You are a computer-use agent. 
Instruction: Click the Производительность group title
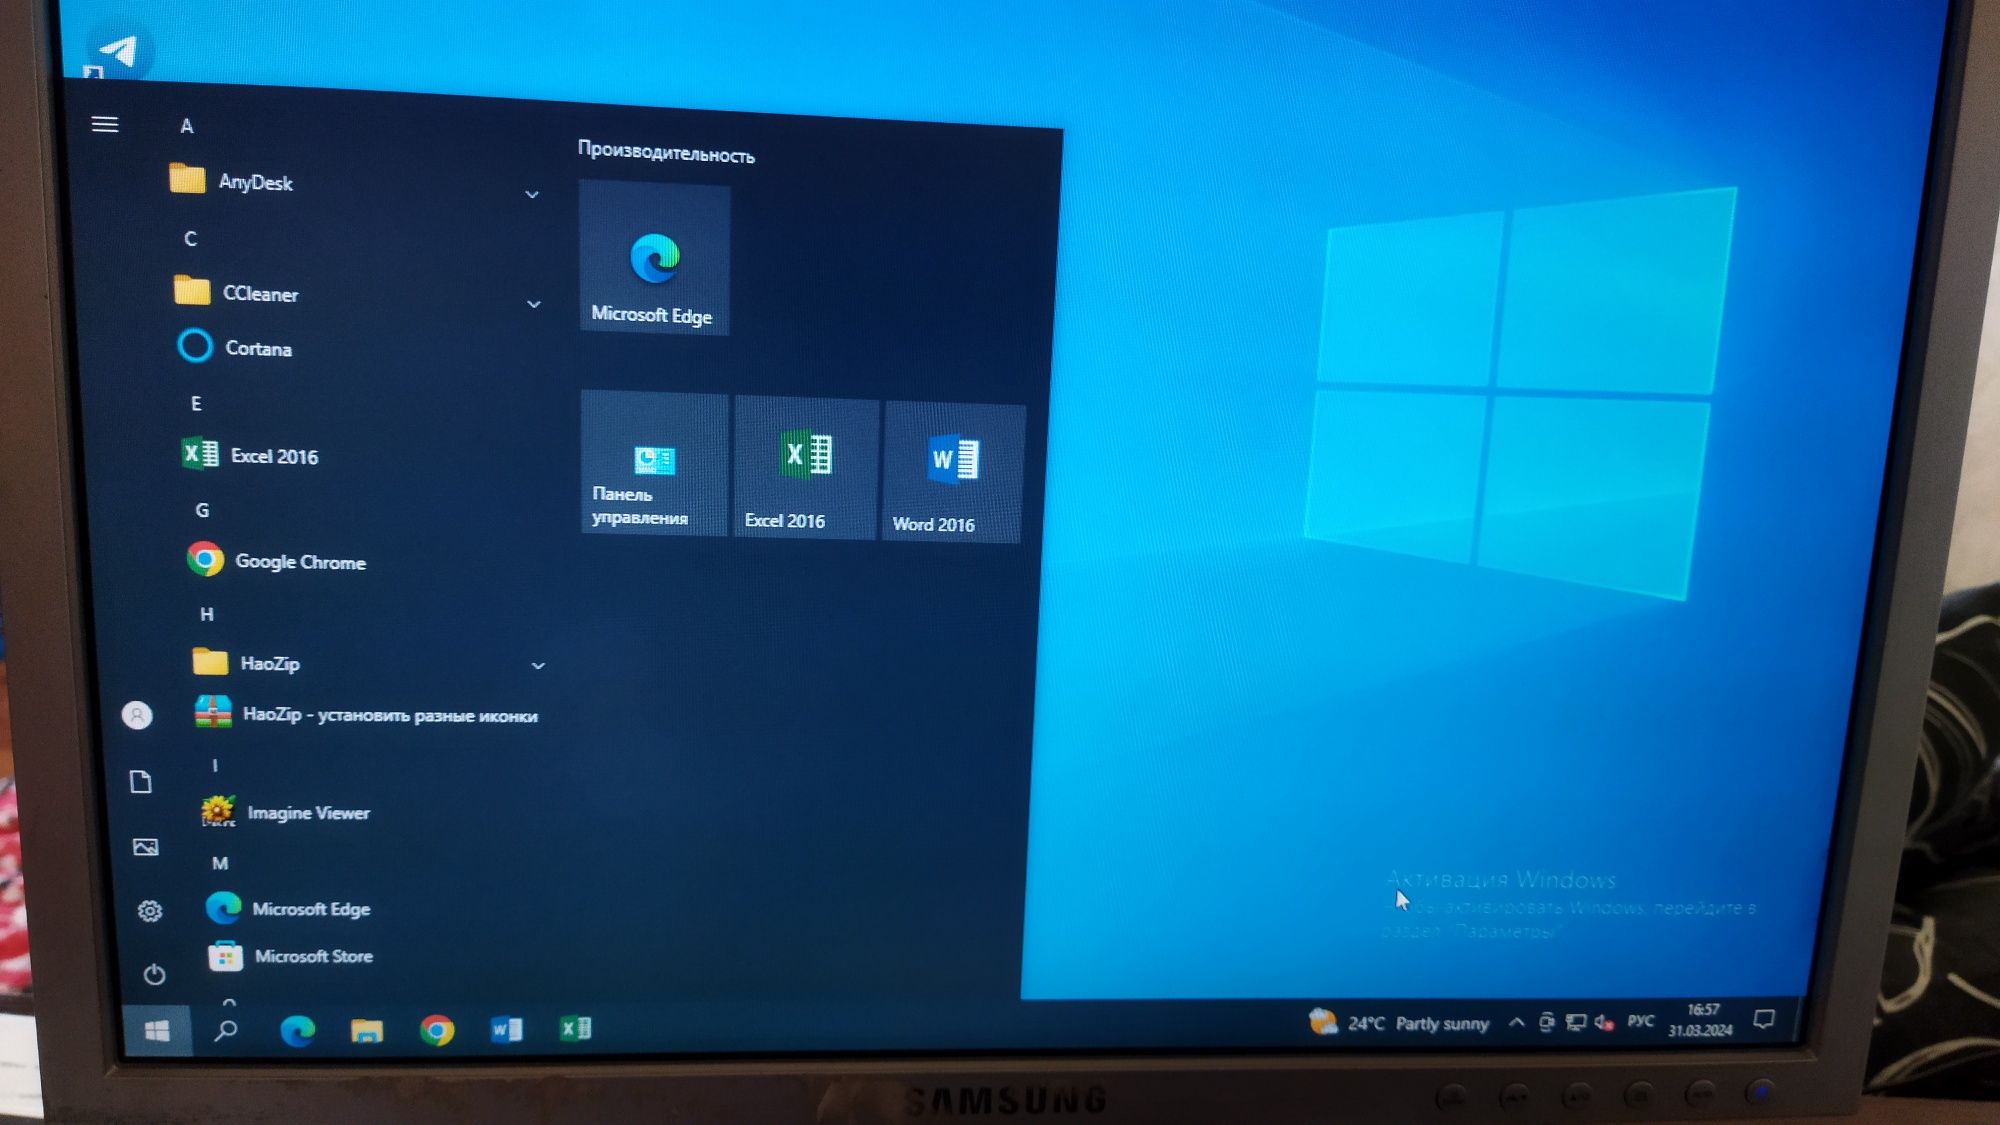666,153
